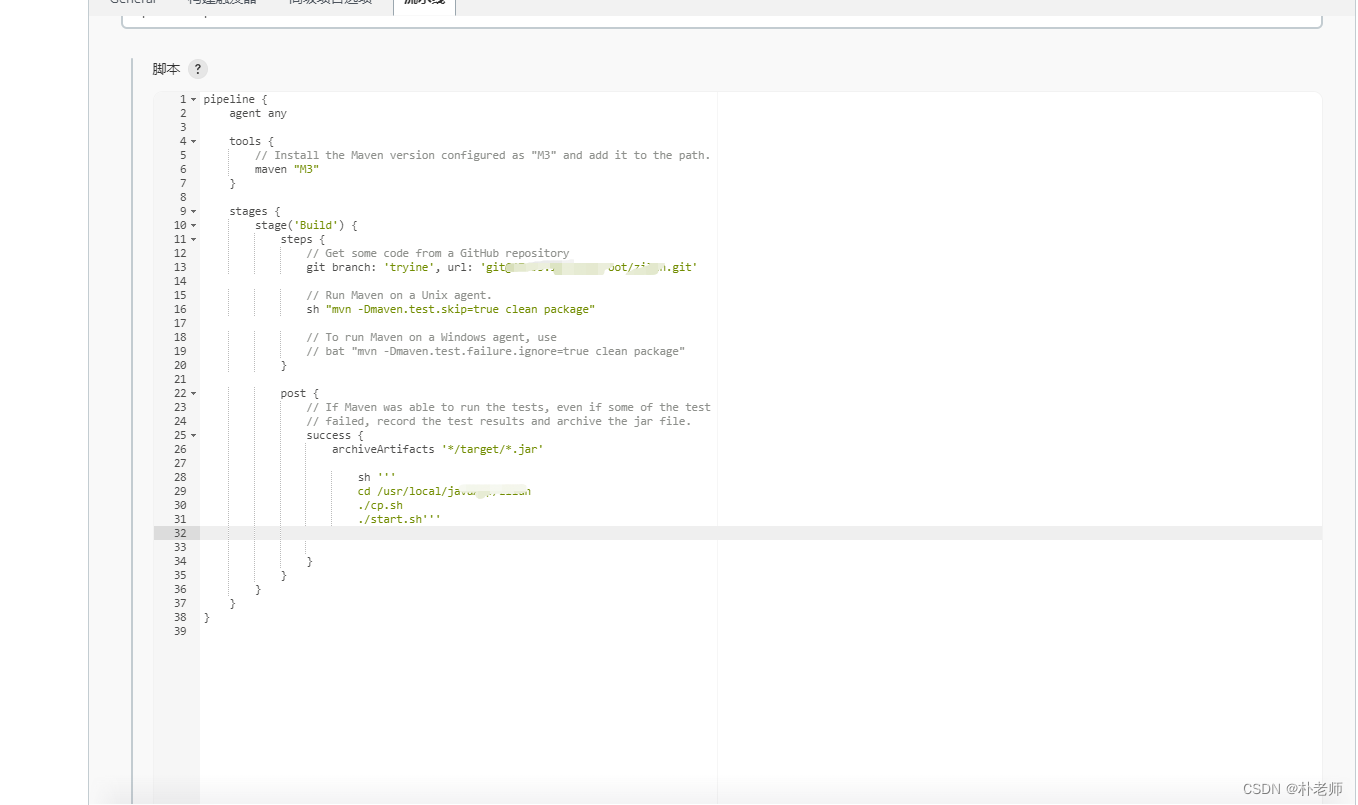Click the ./cp.sh line
1358x805 pixels.
(380, 505)
